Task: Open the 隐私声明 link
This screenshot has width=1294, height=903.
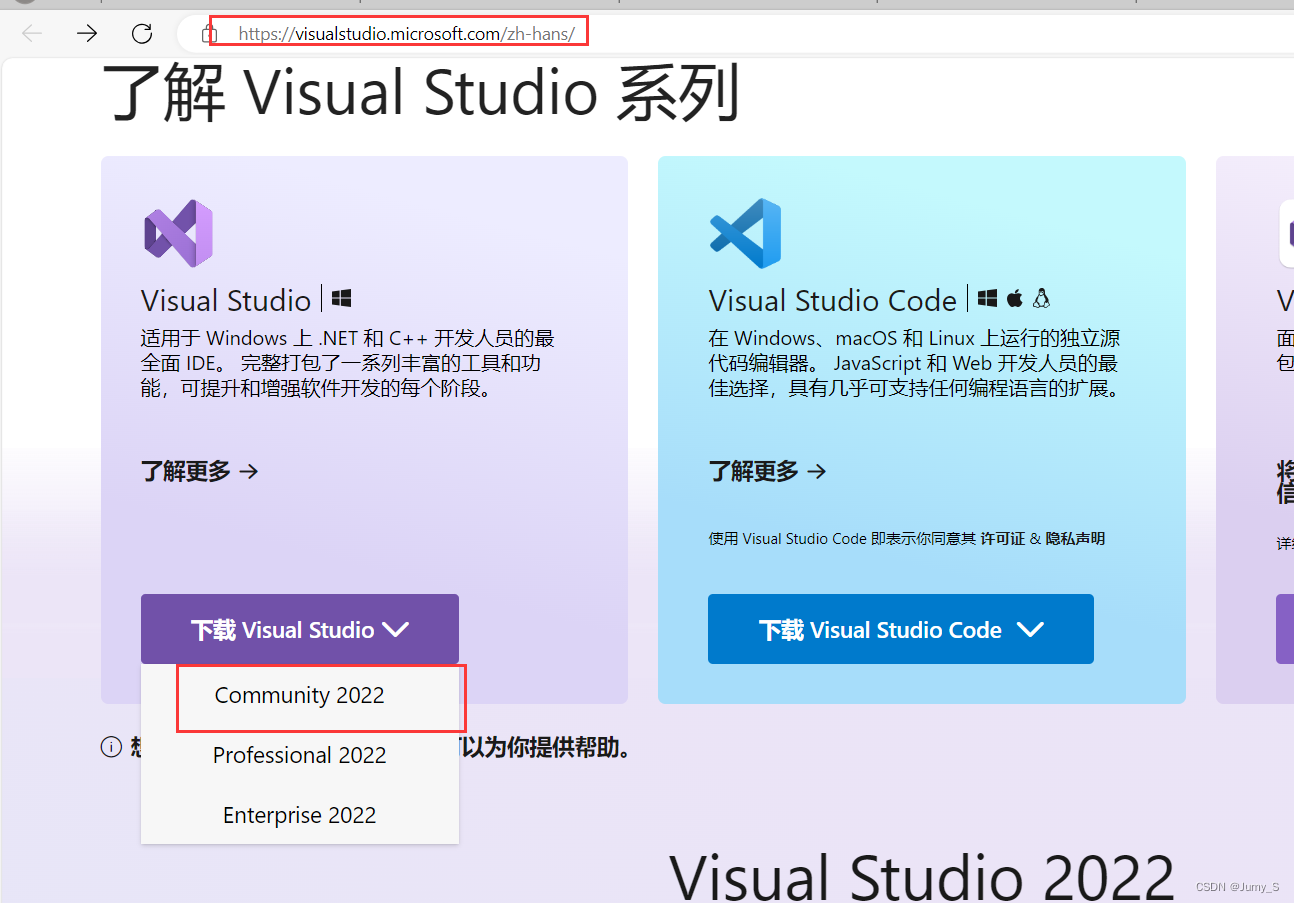Action: [x=1075, y=539]
